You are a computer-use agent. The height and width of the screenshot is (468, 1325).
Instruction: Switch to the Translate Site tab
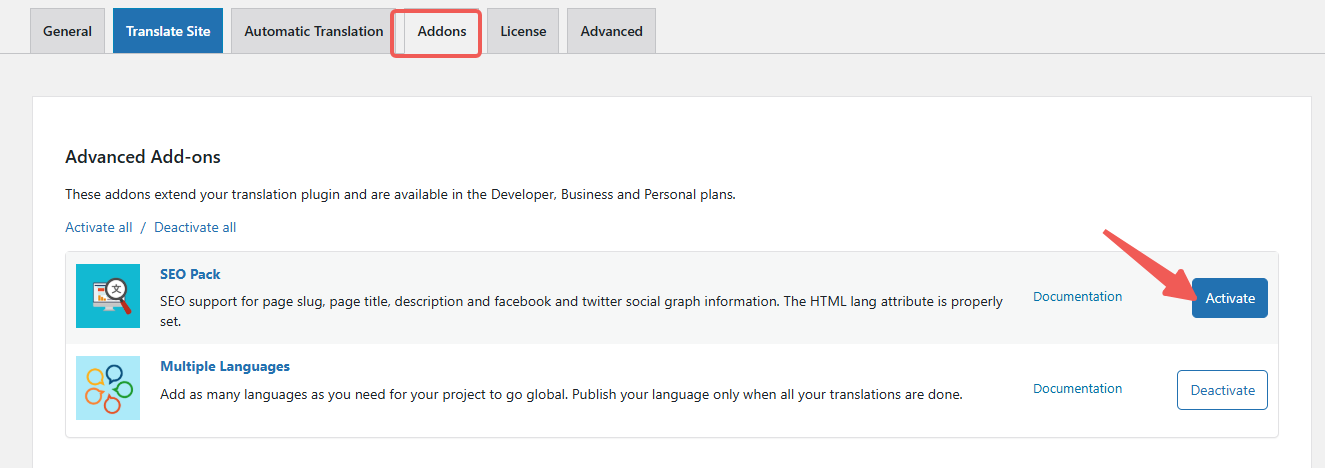click(168, 31)
